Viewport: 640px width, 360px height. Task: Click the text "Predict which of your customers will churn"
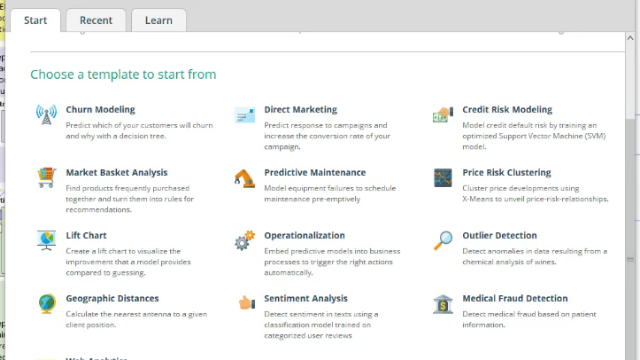(139, 125)
